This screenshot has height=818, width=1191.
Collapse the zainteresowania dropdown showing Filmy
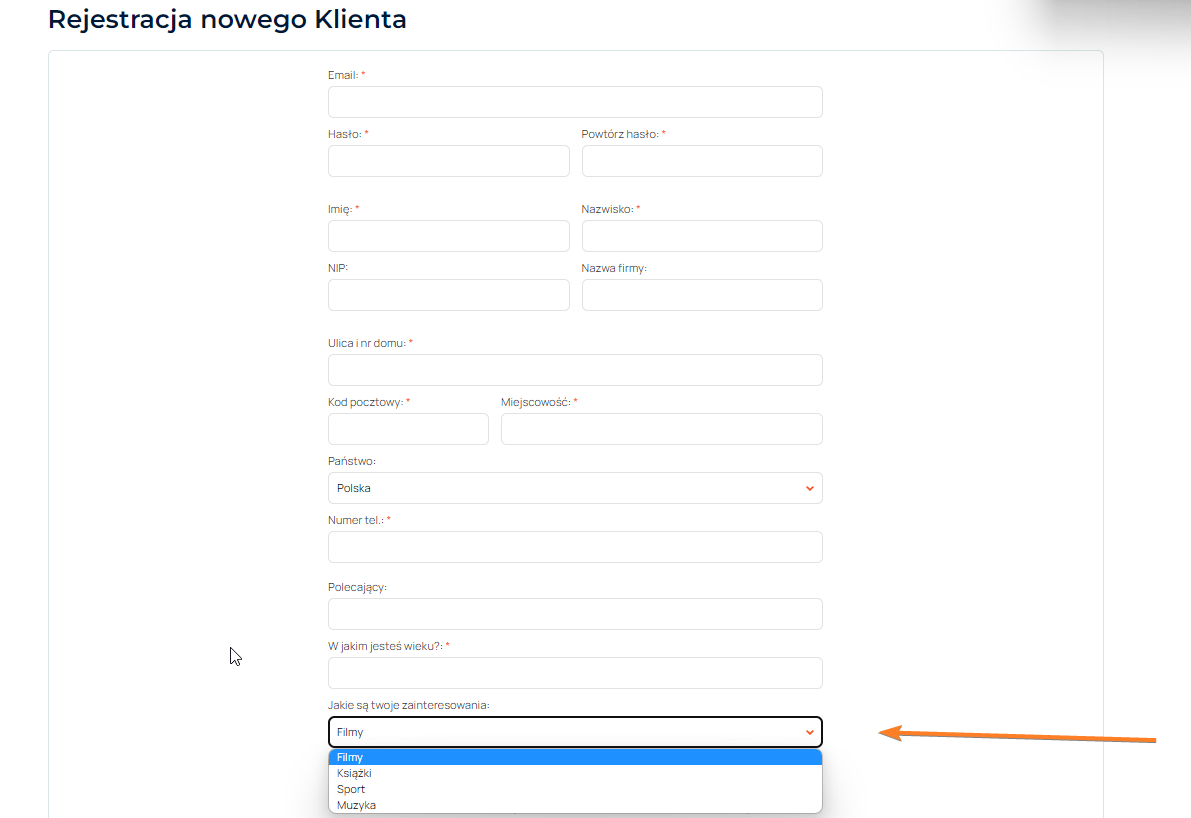575,732
